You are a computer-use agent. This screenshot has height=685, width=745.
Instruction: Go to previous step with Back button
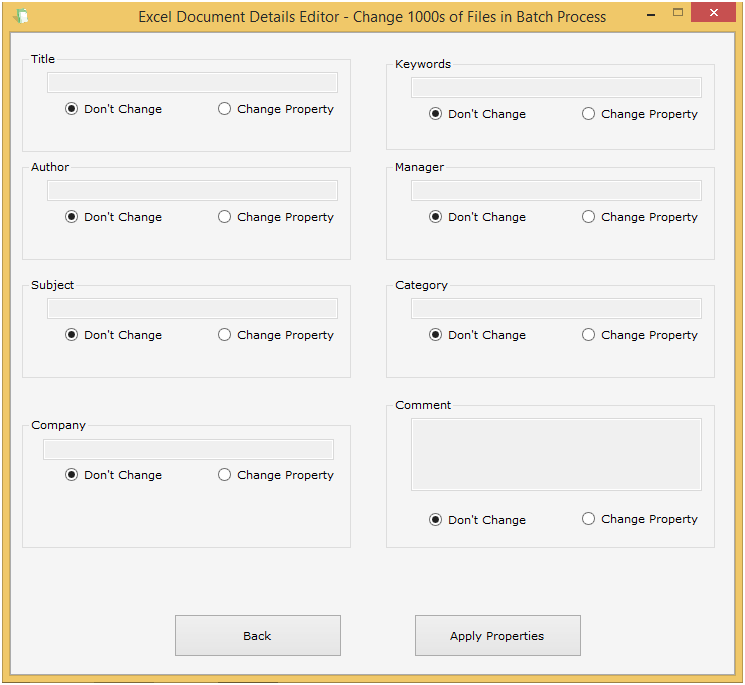258,636
